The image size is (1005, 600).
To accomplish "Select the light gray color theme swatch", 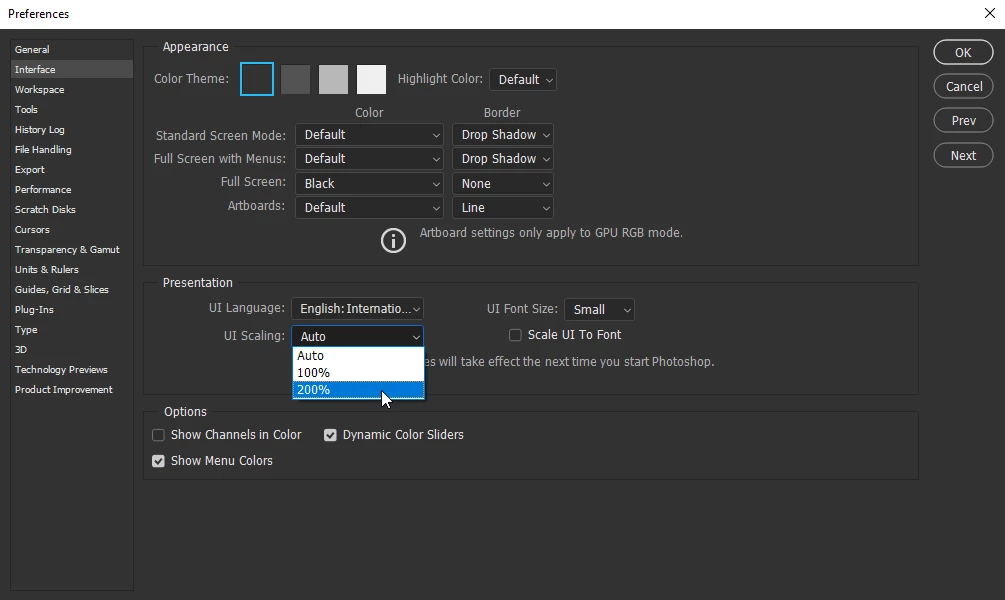I will [x=333, y=79].
